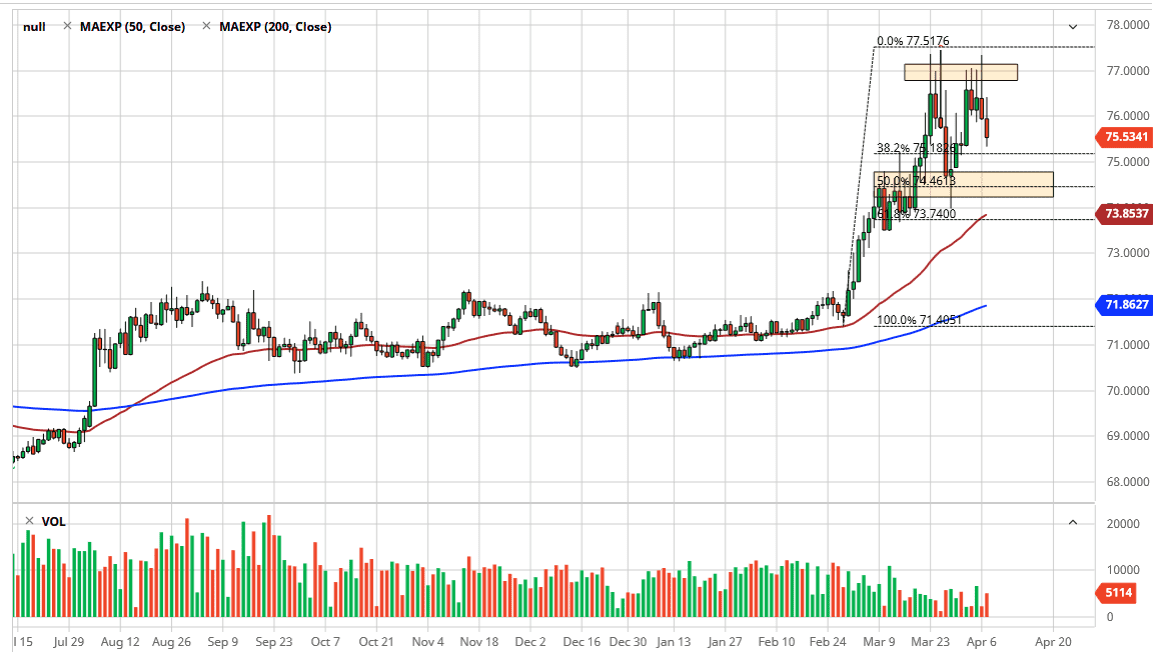Click the Apr 6 date axis label

pyautogui.click(x=983, y=642)
